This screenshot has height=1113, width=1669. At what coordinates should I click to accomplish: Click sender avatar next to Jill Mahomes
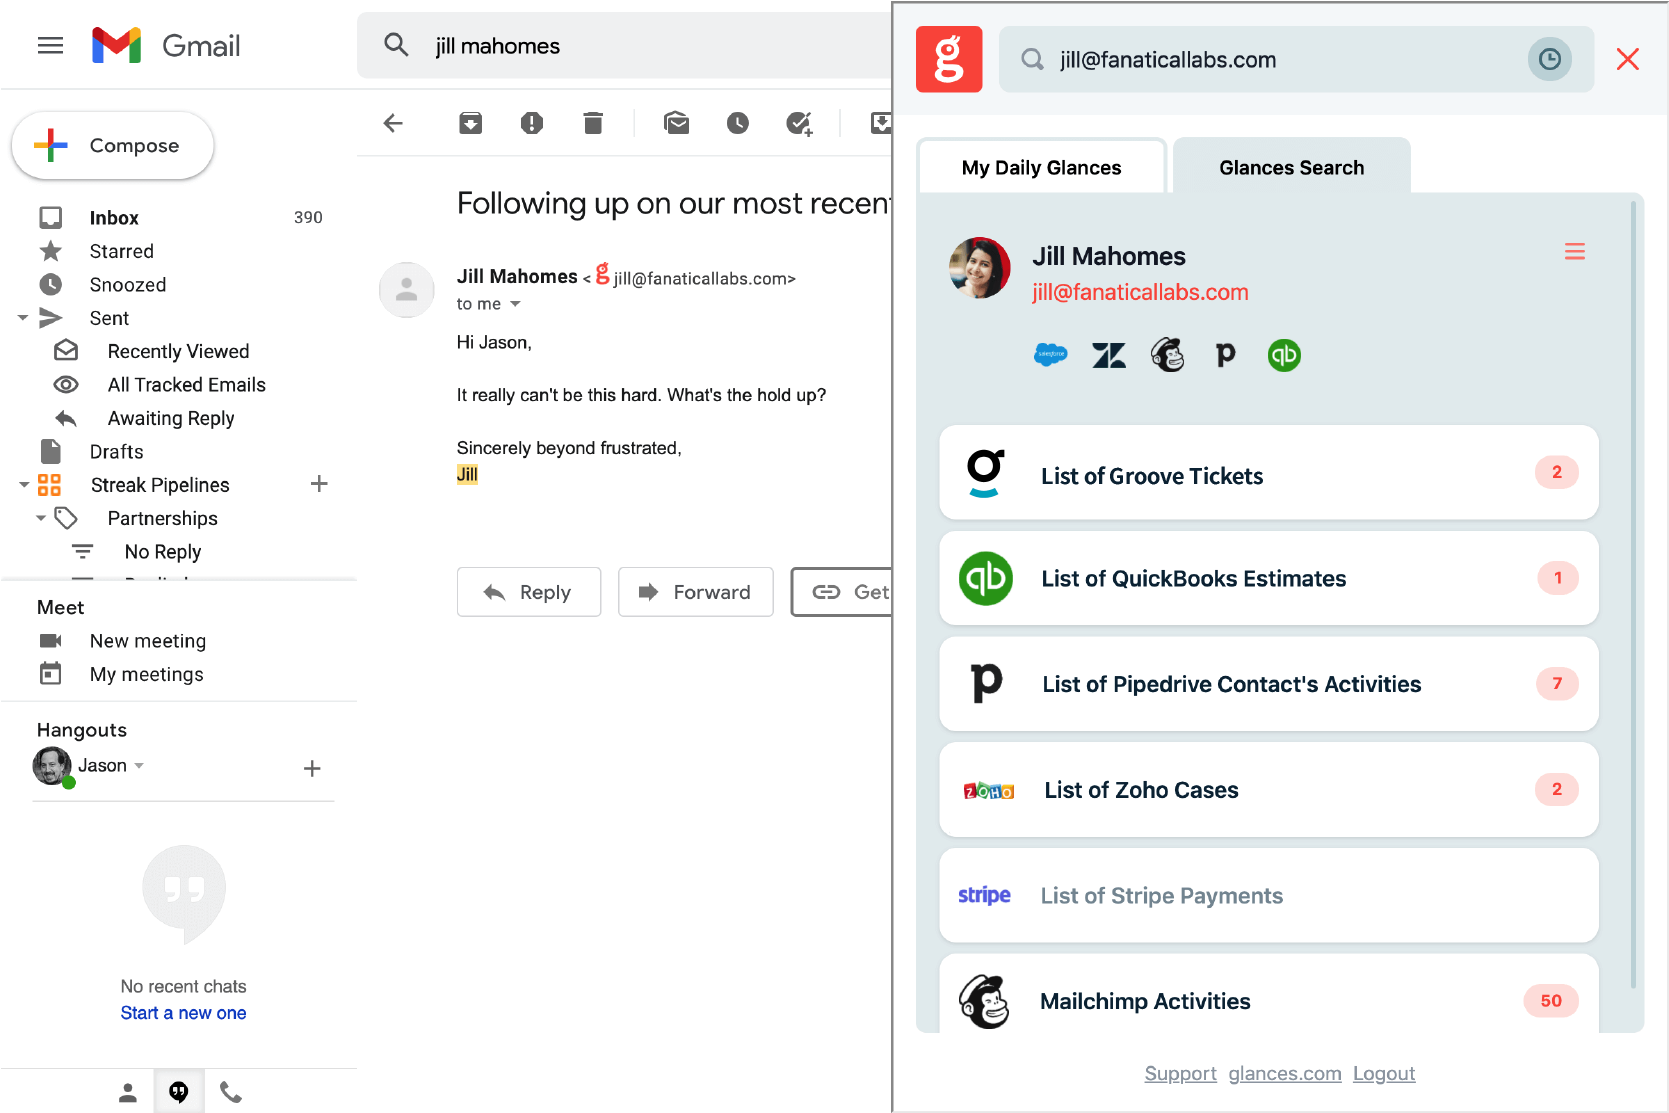pos(406,290)
